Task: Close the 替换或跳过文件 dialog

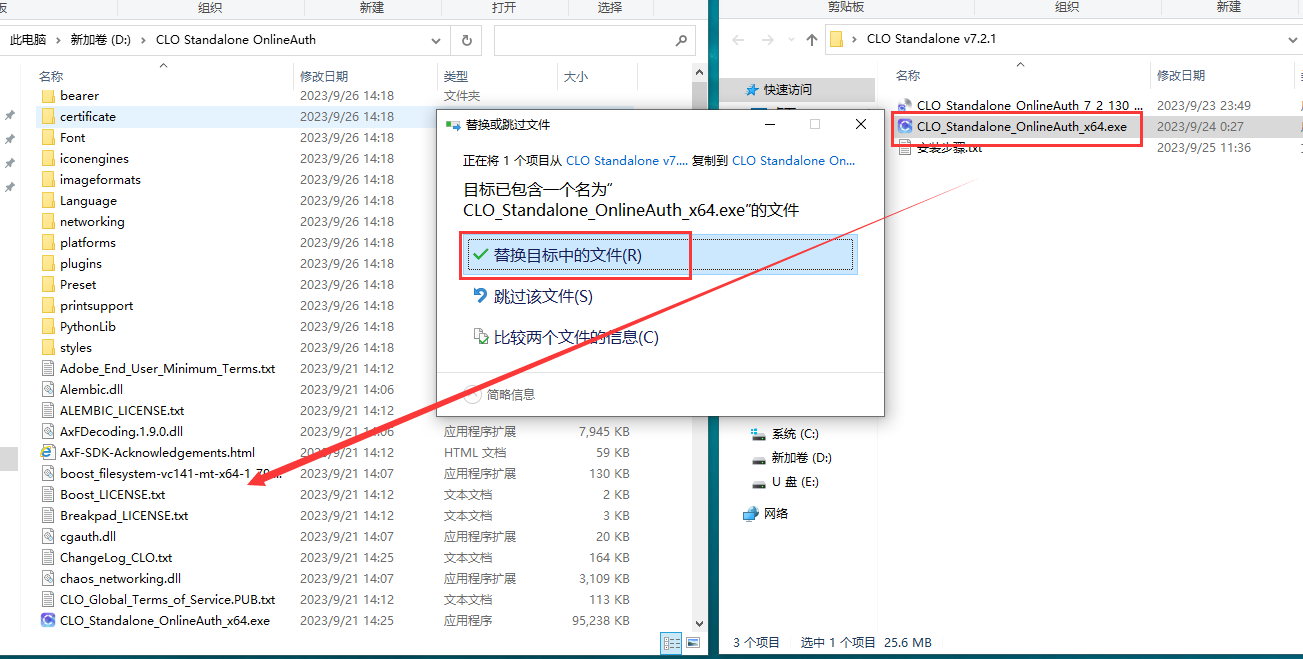Action: point(861,125)
